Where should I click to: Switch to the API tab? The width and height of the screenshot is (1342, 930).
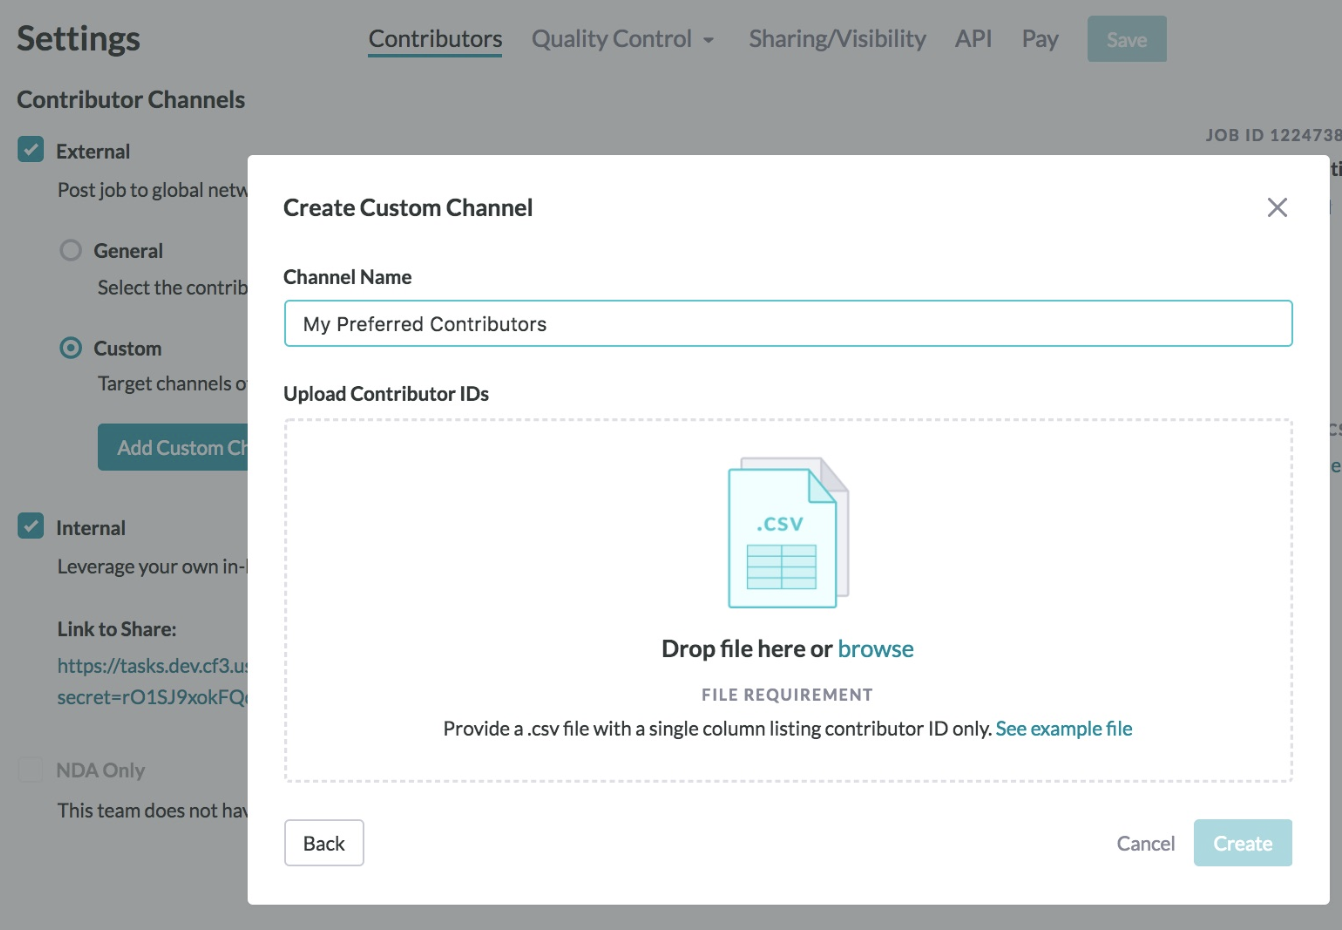pyautogui.click(x=973, y=39)
